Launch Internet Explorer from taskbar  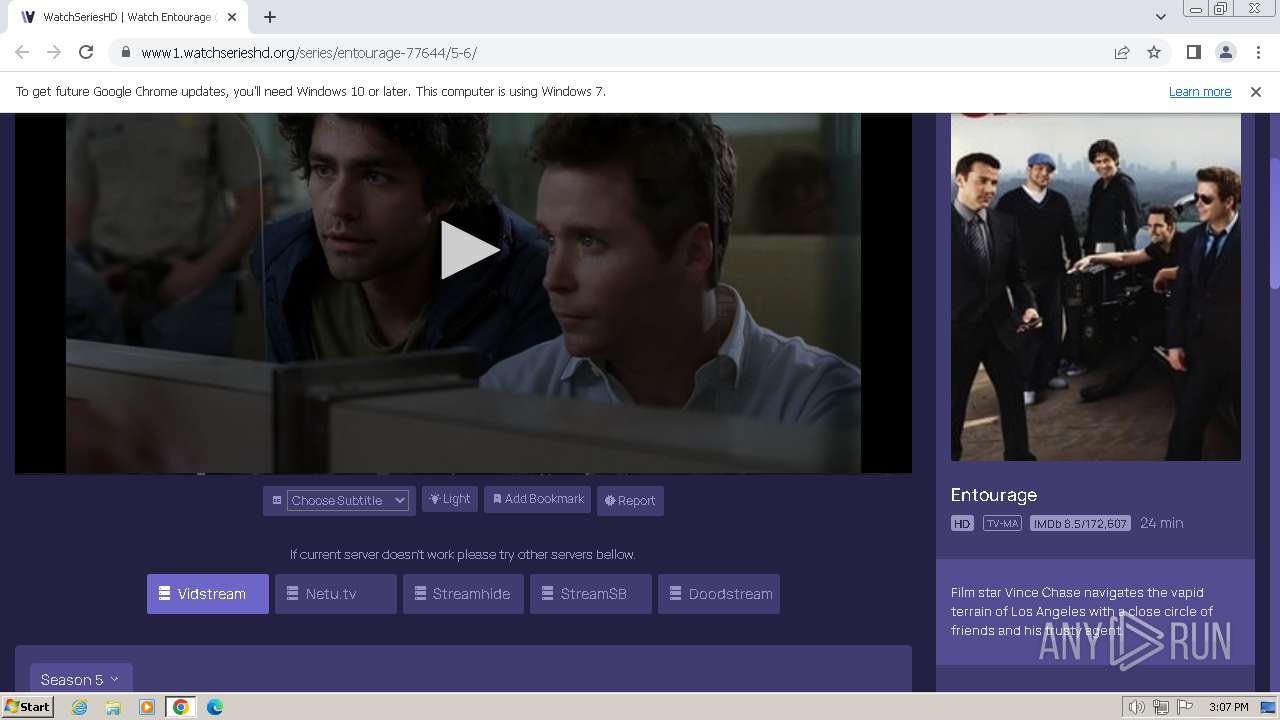point(80,707)
